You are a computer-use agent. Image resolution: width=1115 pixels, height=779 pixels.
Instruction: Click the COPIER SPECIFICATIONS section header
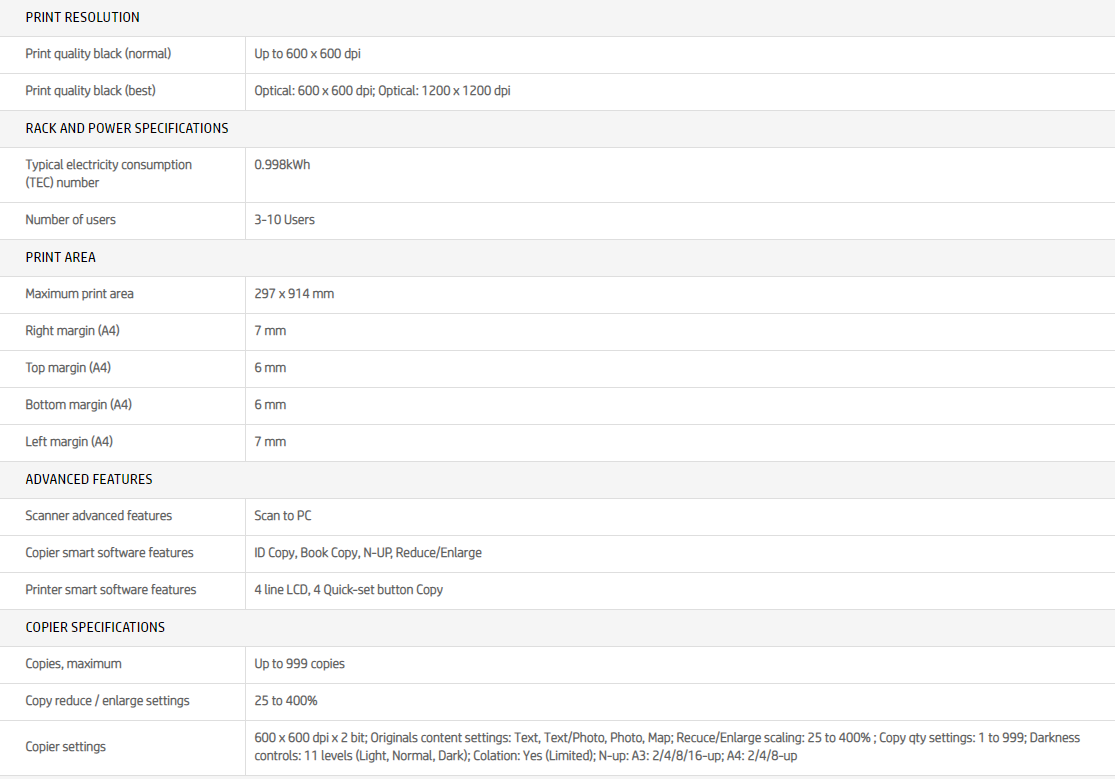(x=95, y=627)
